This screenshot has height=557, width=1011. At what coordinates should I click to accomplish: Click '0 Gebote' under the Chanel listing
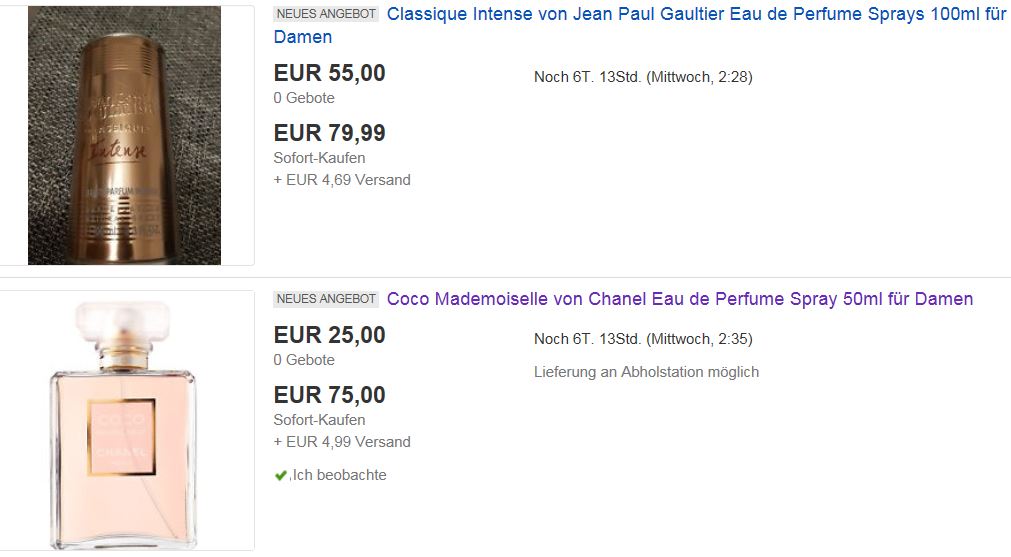(x=304, y=360)
